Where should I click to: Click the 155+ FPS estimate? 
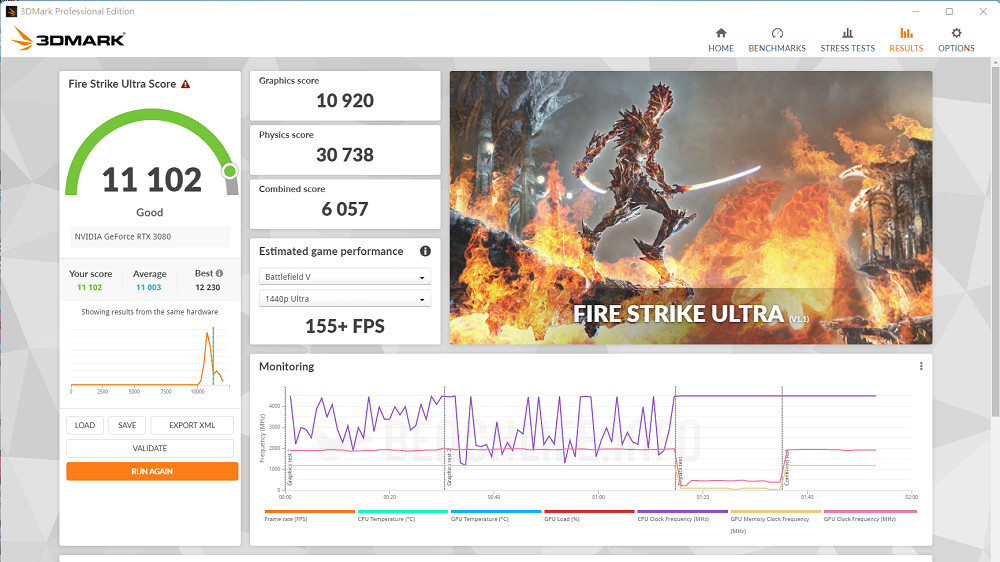pos(345,327)
